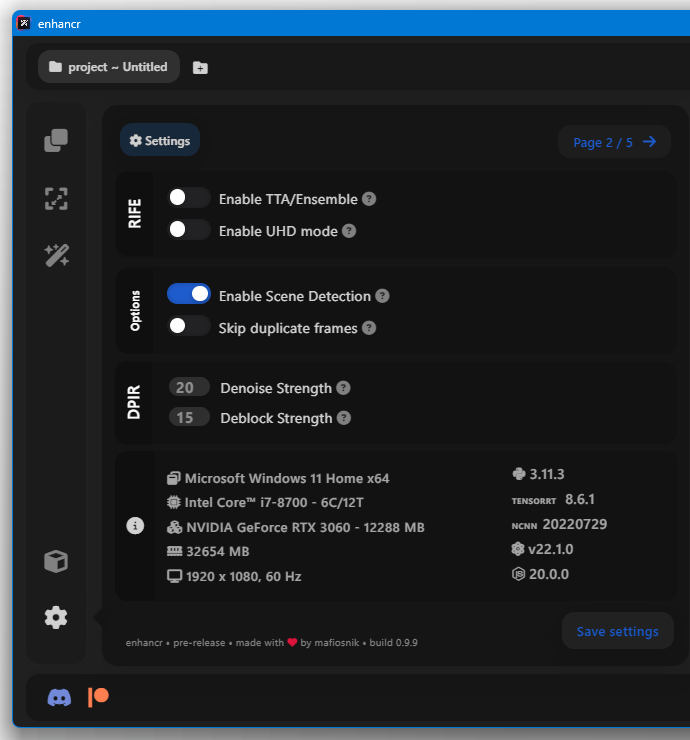Select the Settings tab header

pyautogui.click(x=160, y=140)
